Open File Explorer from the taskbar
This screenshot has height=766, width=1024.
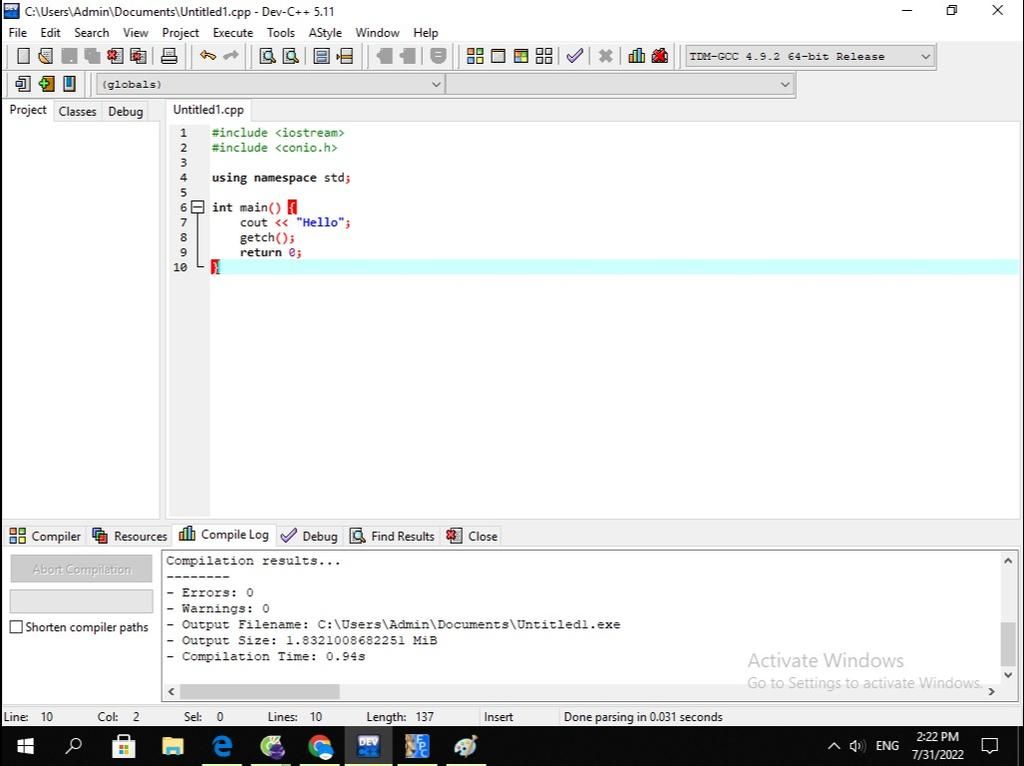[172, 746]
